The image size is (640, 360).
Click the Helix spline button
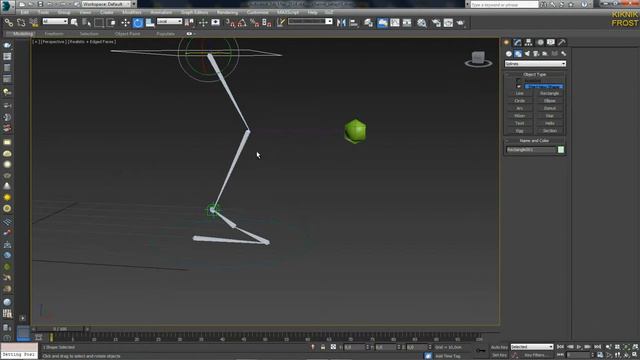click(550, 123)
